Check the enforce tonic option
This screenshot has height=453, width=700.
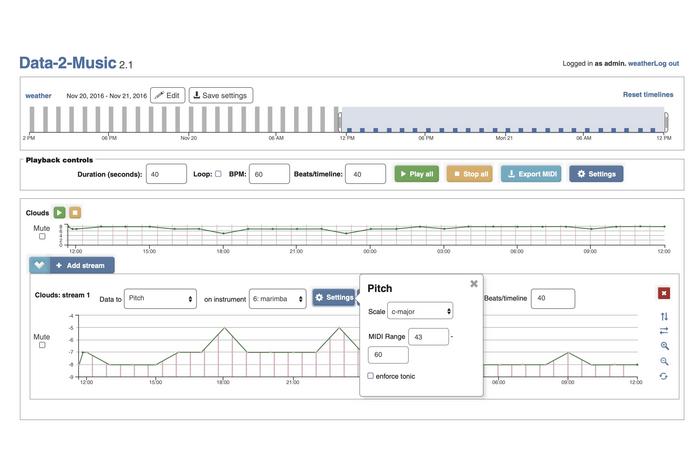[x=371, y=376]
